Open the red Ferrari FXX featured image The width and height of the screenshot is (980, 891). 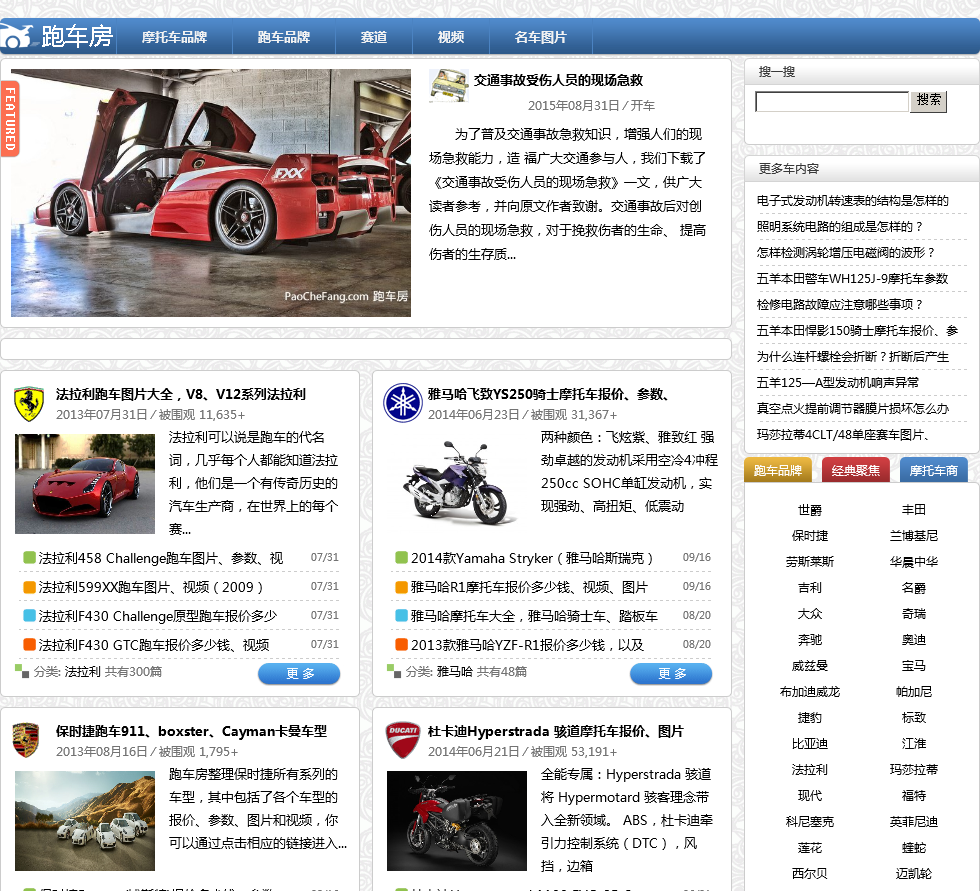[x=211, y=192]
